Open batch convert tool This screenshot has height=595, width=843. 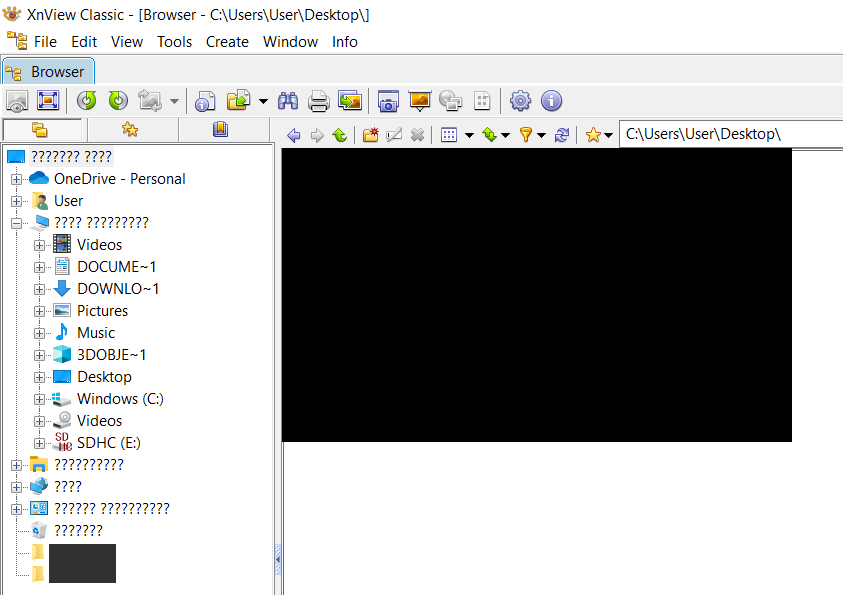[x=350, y=101]
